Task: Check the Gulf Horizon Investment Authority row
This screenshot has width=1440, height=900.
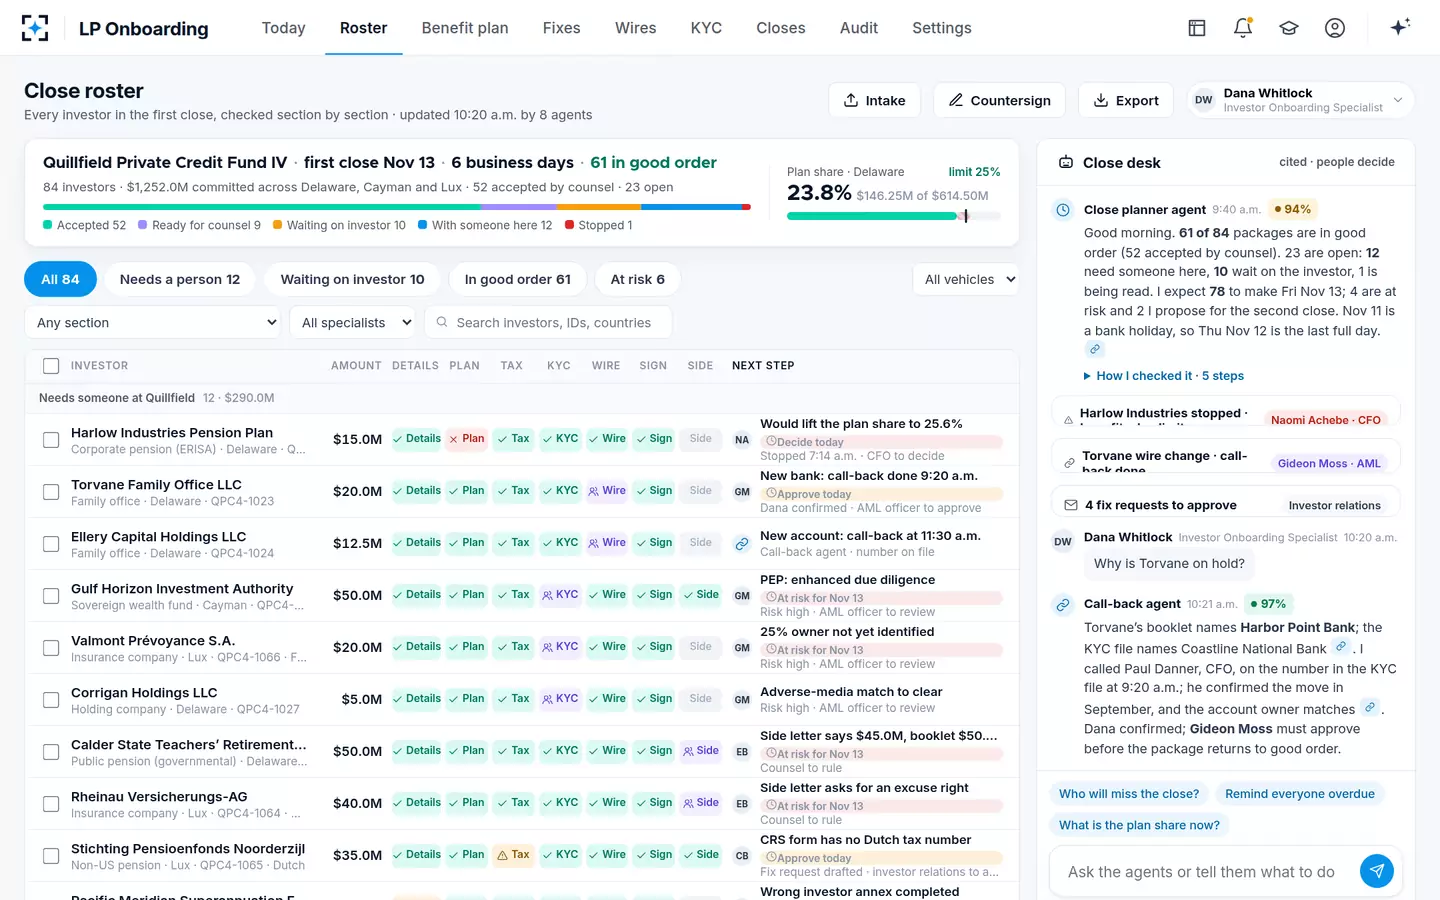Action: pos(51,596)
